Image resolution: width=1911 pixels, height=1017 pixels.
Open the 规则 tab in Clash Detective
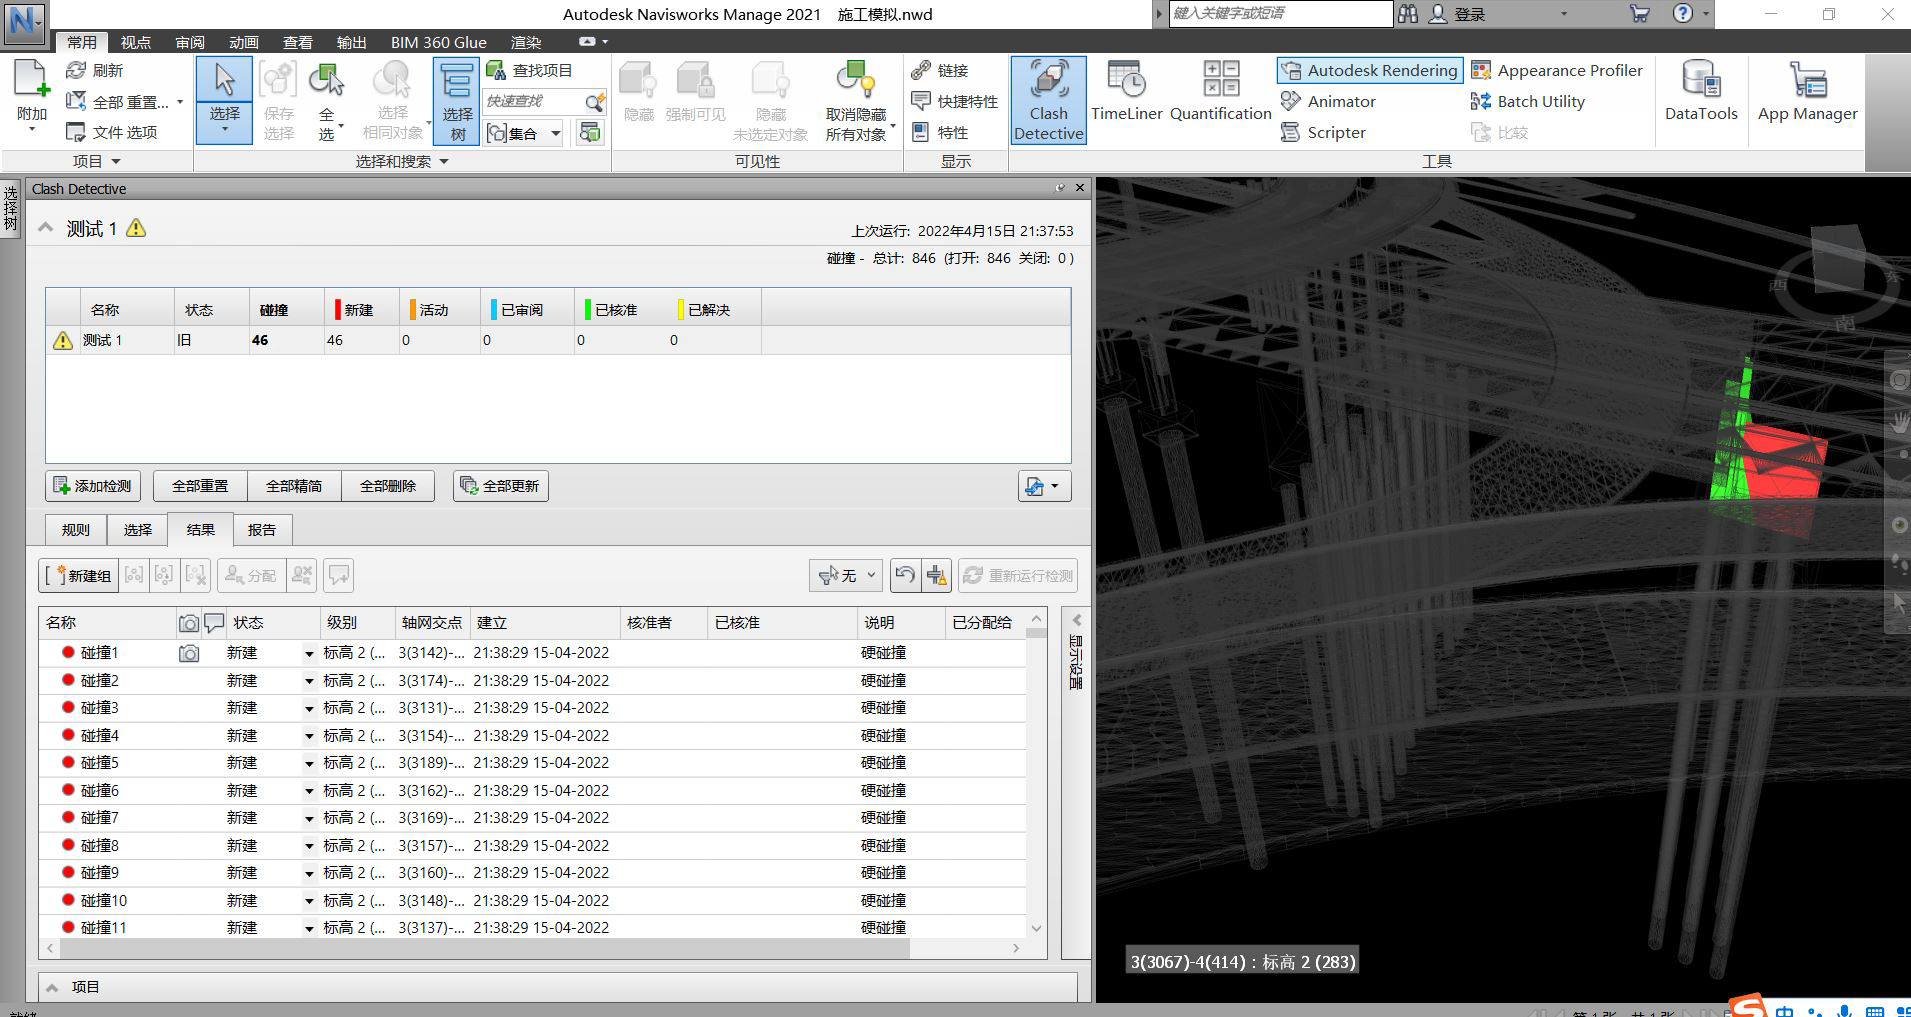[76, 530]
